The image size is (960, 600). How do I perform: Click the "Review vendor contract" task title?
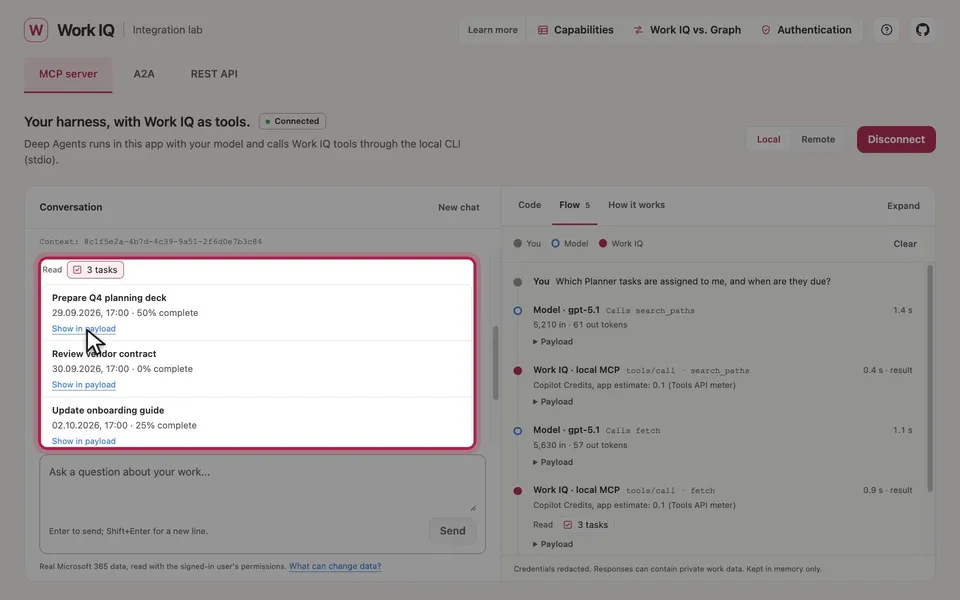pyautogui.click(x=104, y=354)
